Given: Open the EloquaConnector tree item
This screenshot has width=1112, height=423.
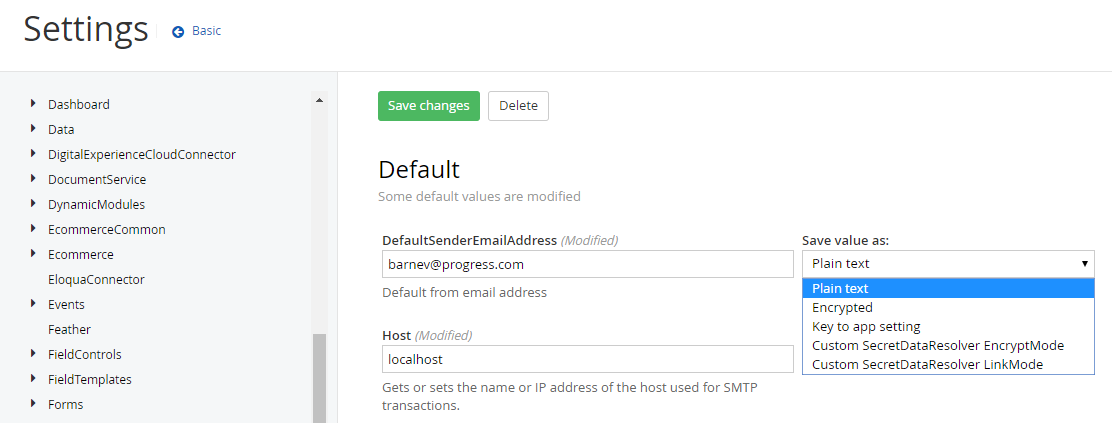Looking at the screenshot, I should pos(96,279).
